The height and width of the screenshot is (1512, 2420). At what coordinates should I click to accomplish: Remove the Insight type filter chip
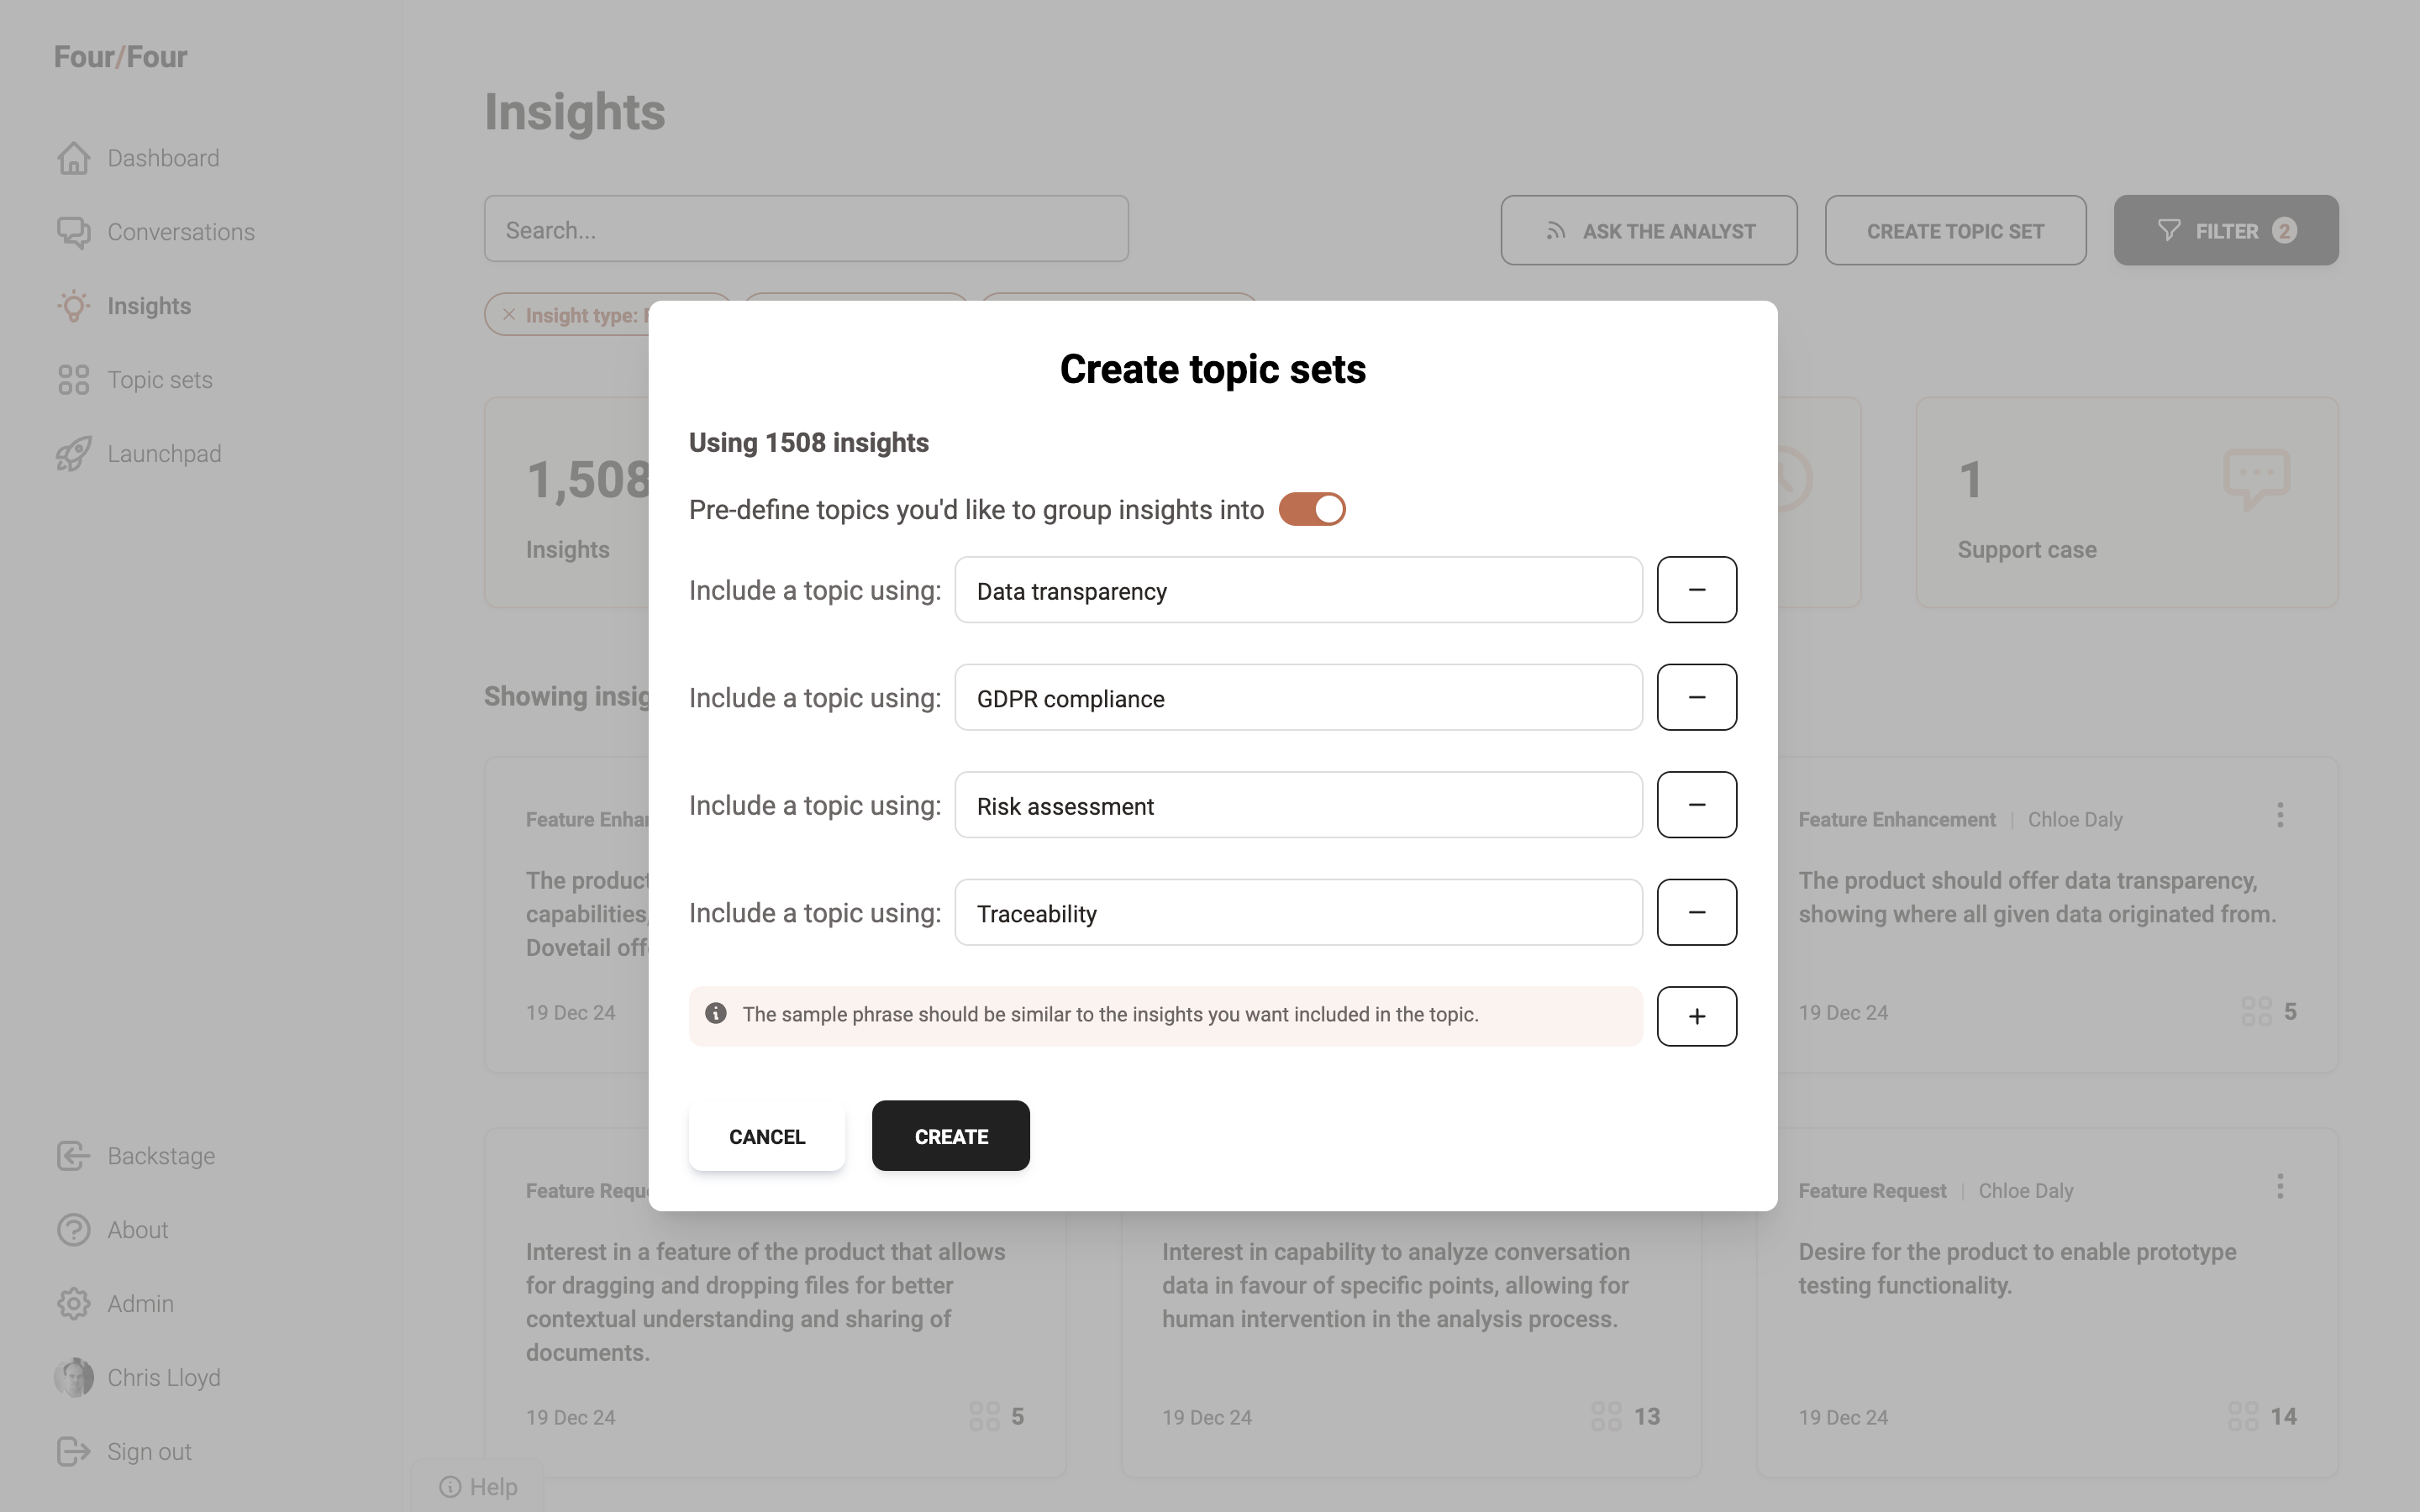pyautogui.click(x=509, y=315)
